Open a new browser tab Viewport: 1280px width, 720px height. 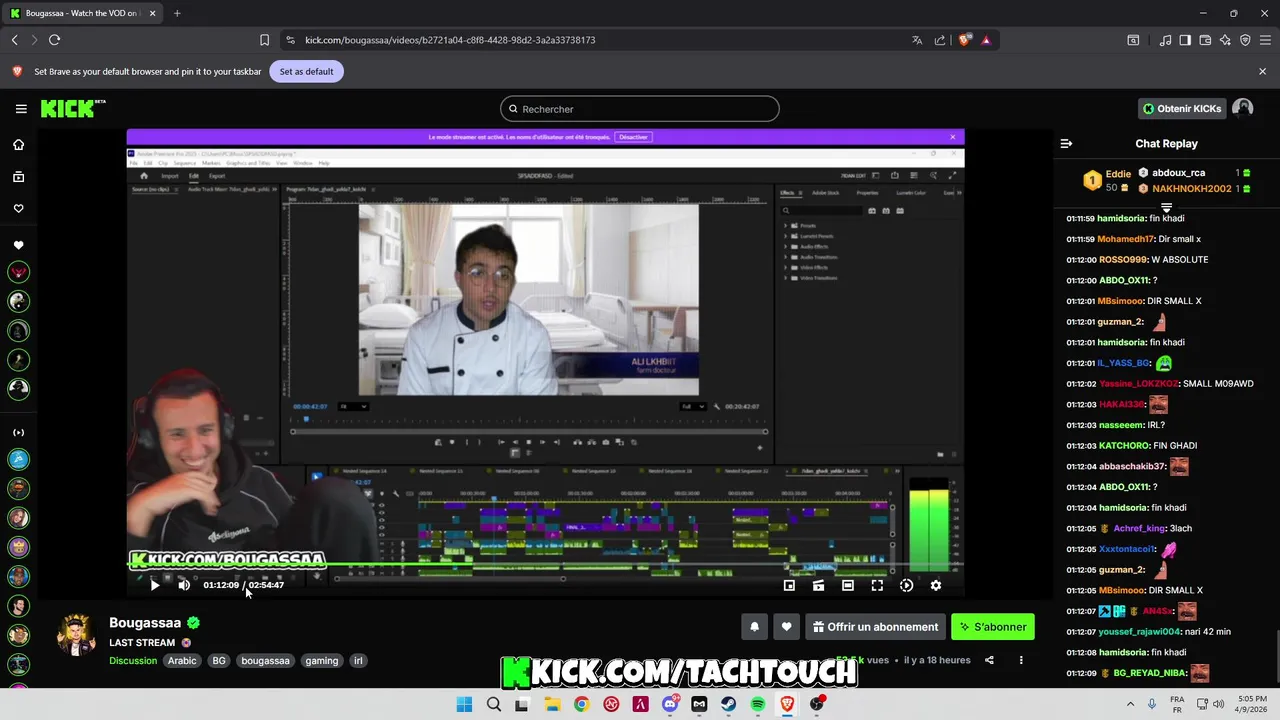click(x=177, y=13)
